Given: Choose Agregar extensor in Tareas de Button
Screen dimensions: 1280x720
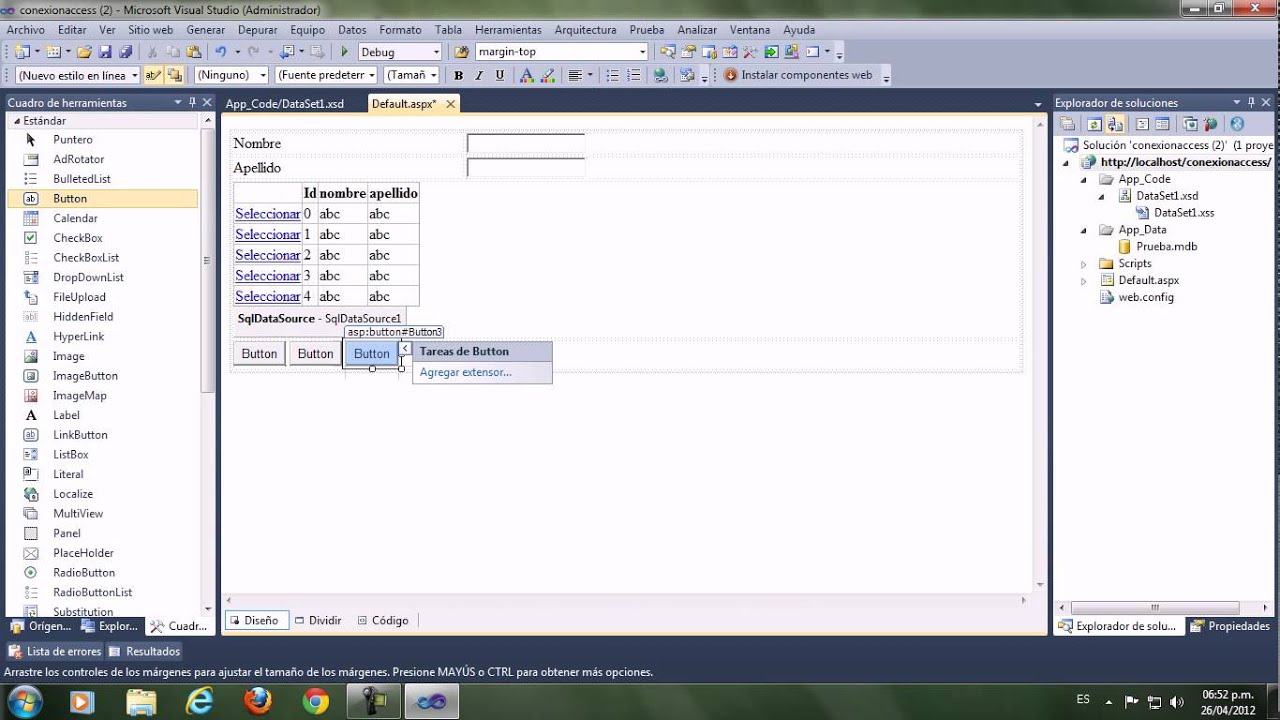Looking at the screenshot, I should click(466, 372).
